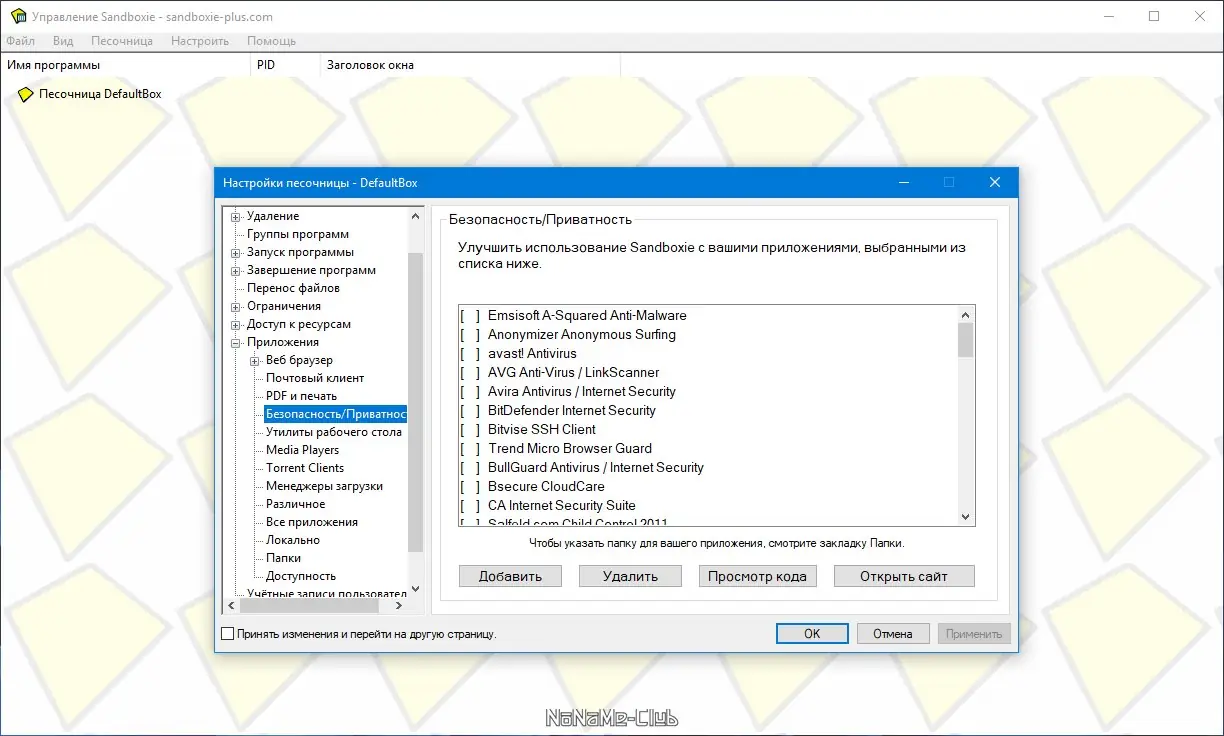
Task: Click the tree scroll down arrow
Action: coord(416,588)
